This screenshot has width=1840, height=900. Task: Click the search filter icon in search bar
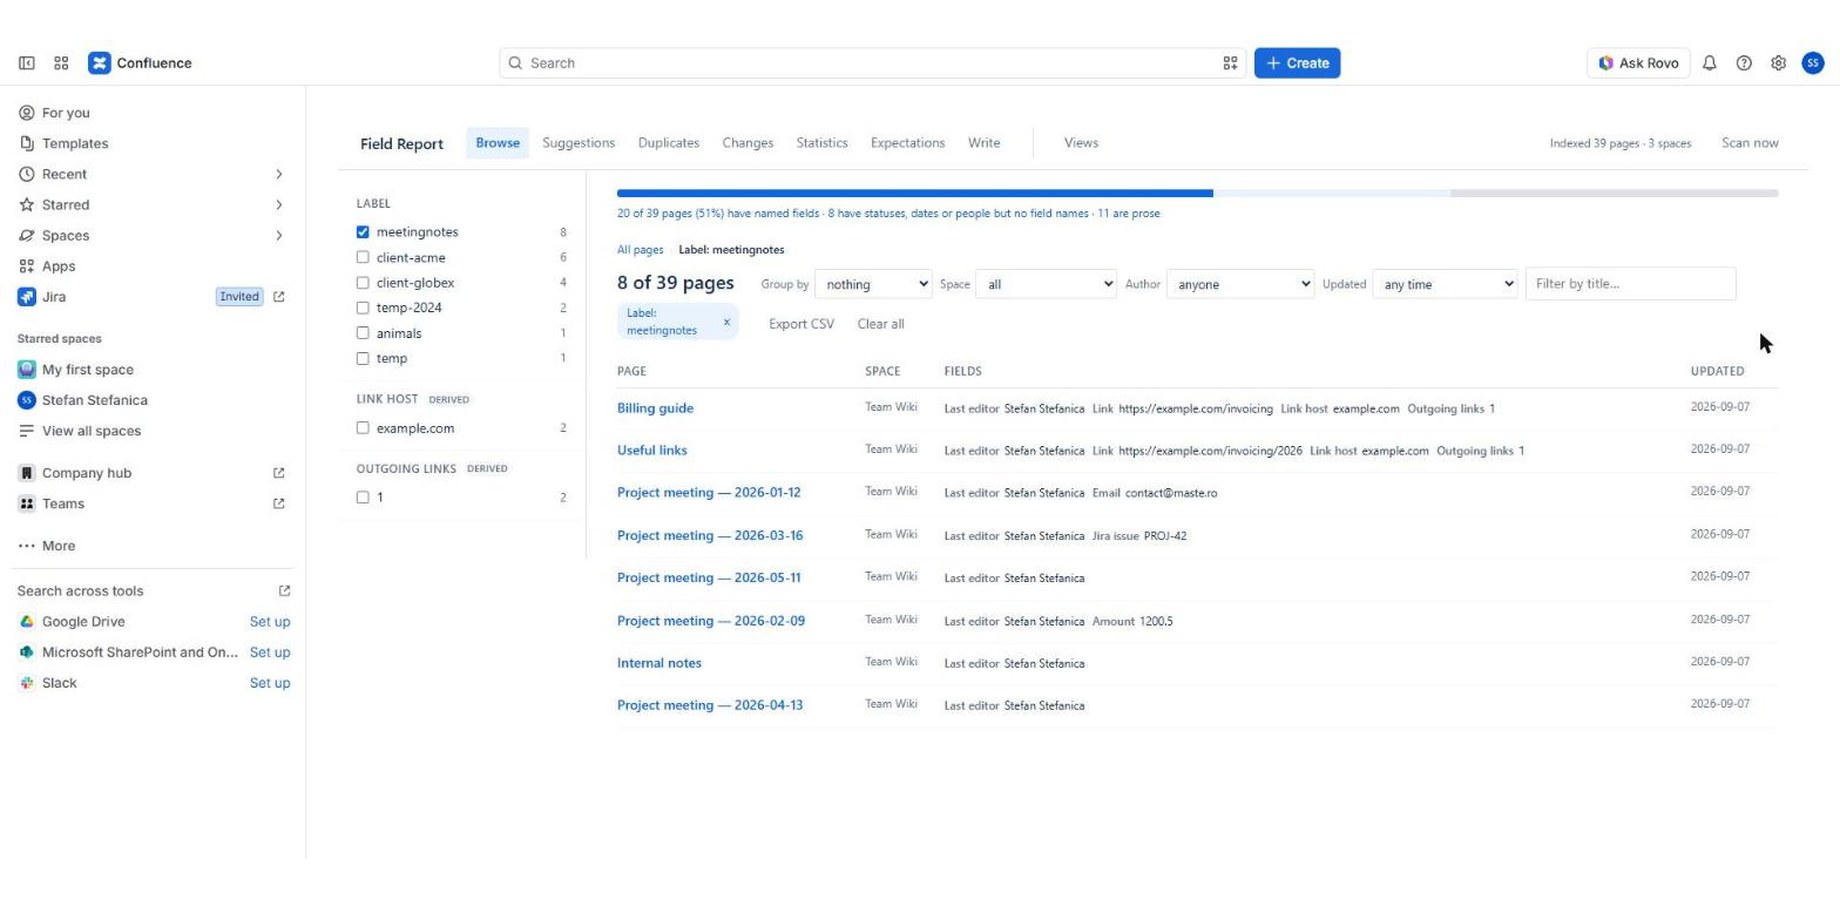coord(1230,63)
